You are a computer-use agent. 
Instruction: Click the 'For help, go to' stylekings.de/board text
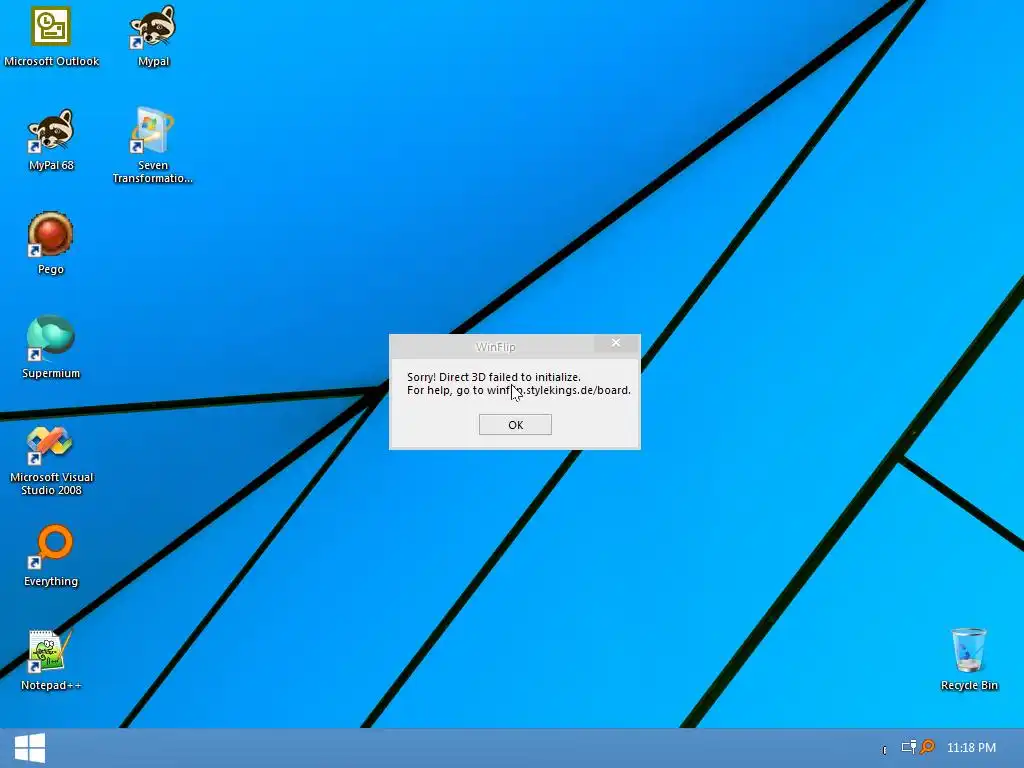pos(519,390)
